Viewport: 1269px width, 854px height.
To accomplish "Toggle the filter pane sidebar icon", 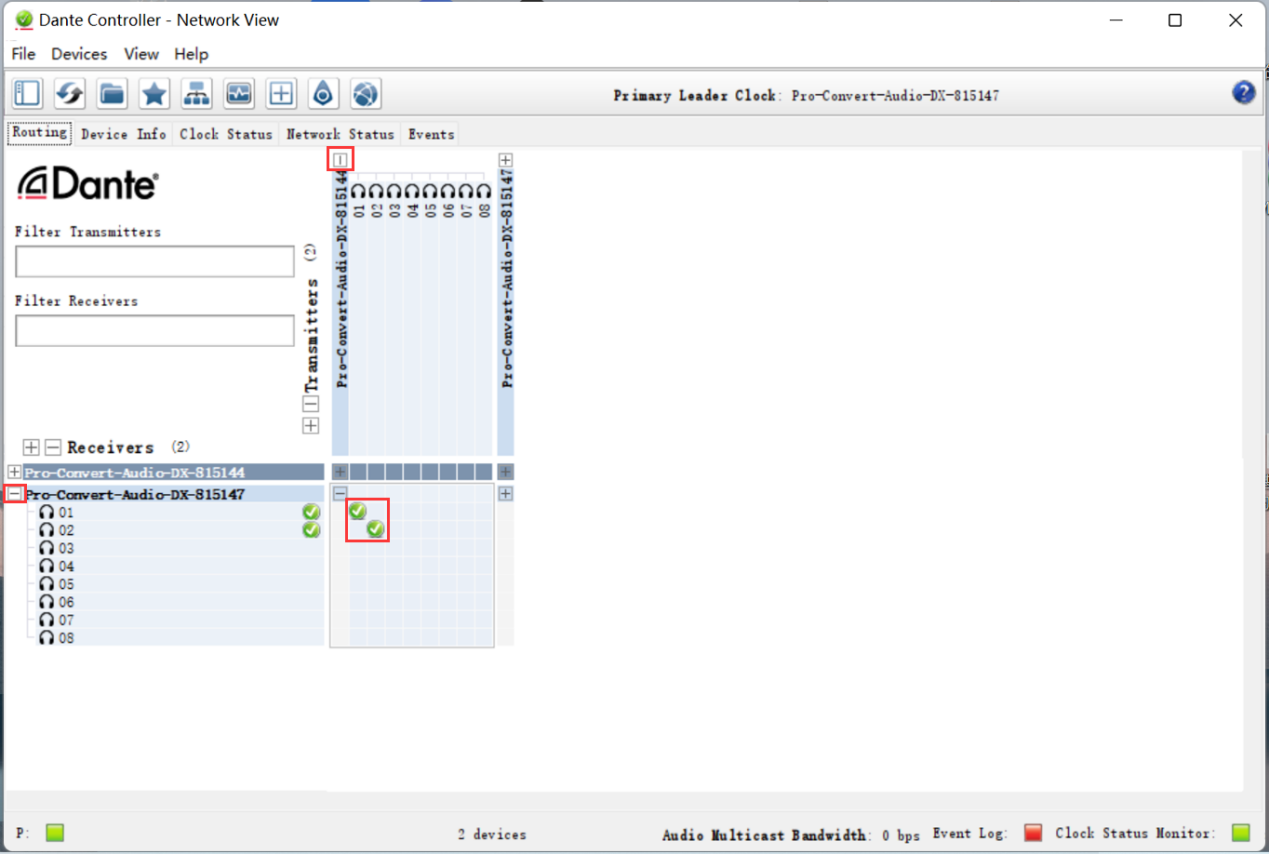I will [27, 94].
